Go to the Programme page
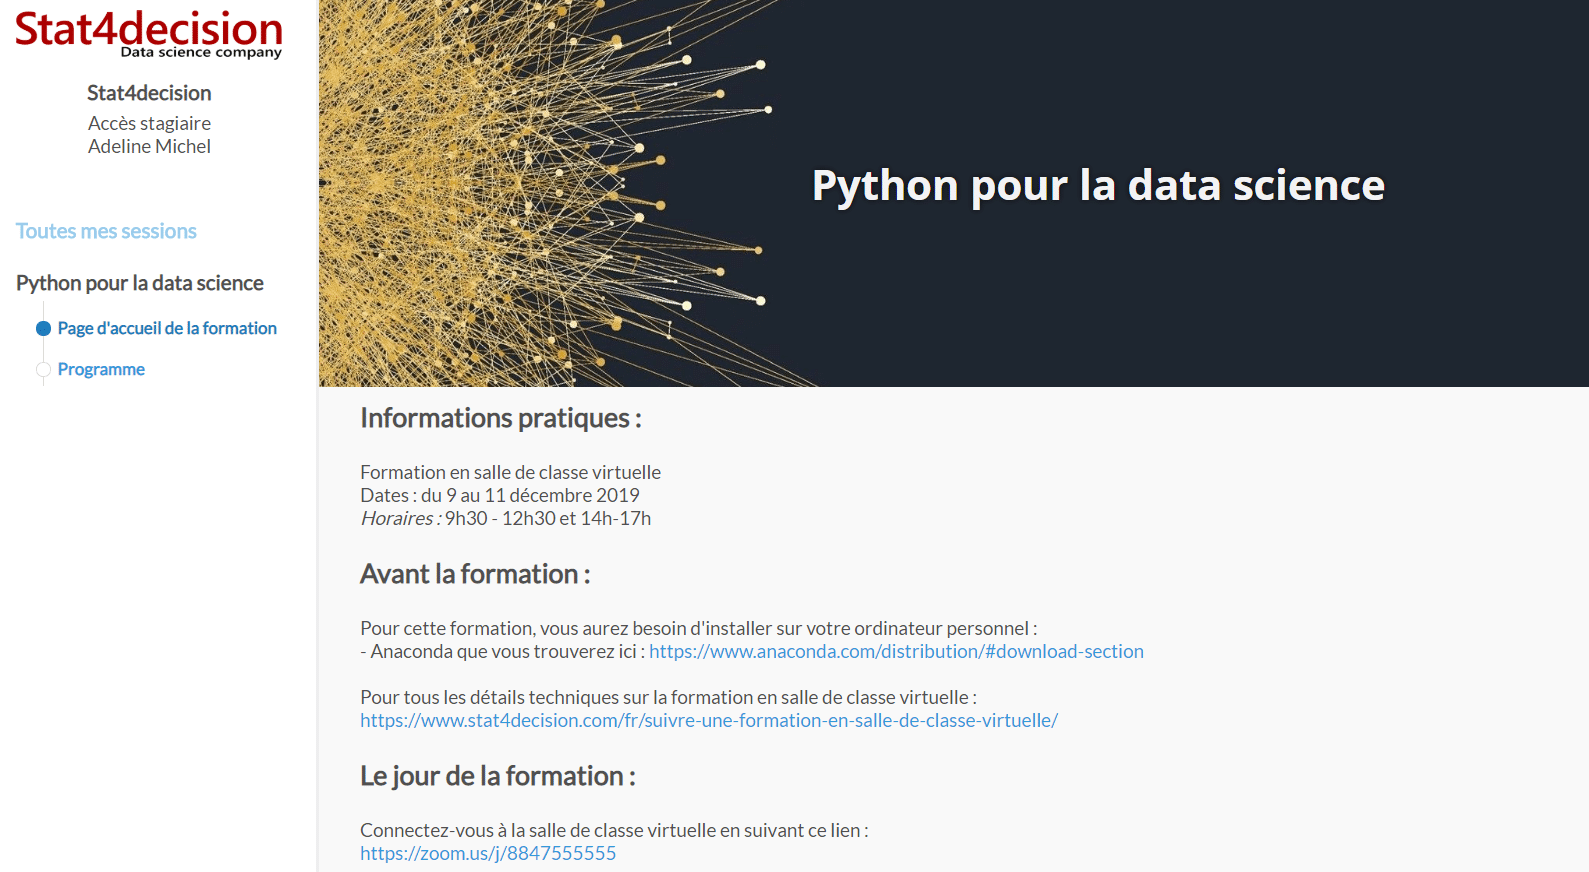 (101, 369)
